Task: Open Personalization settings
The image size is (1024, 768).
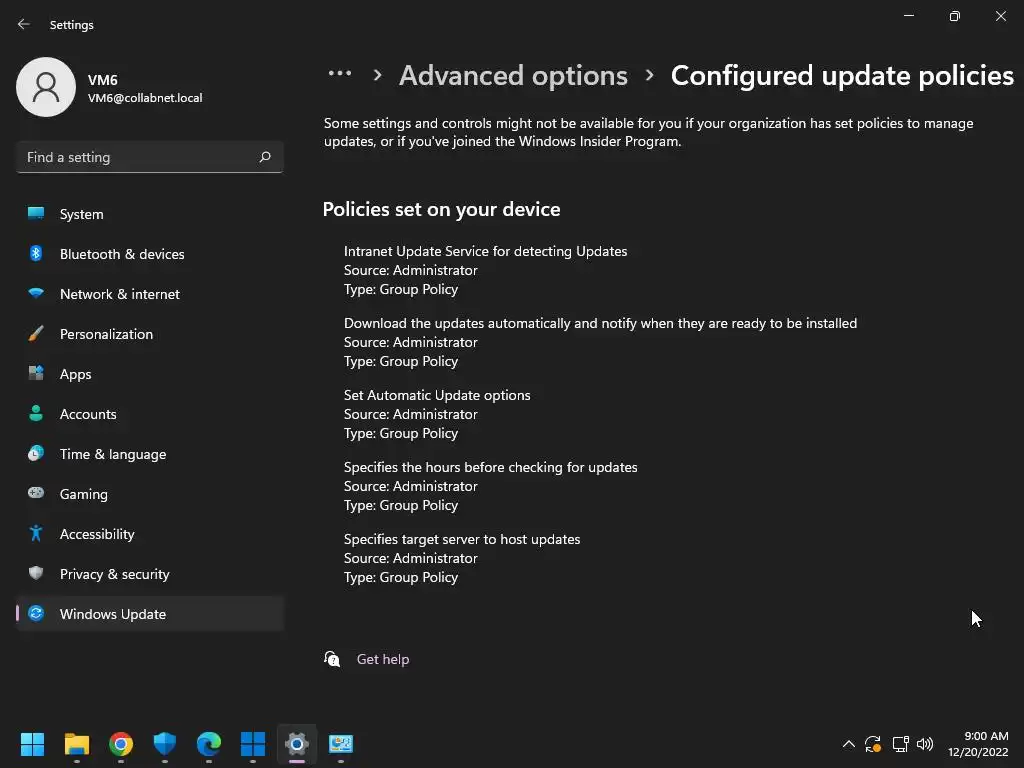Action: (106, 334)
